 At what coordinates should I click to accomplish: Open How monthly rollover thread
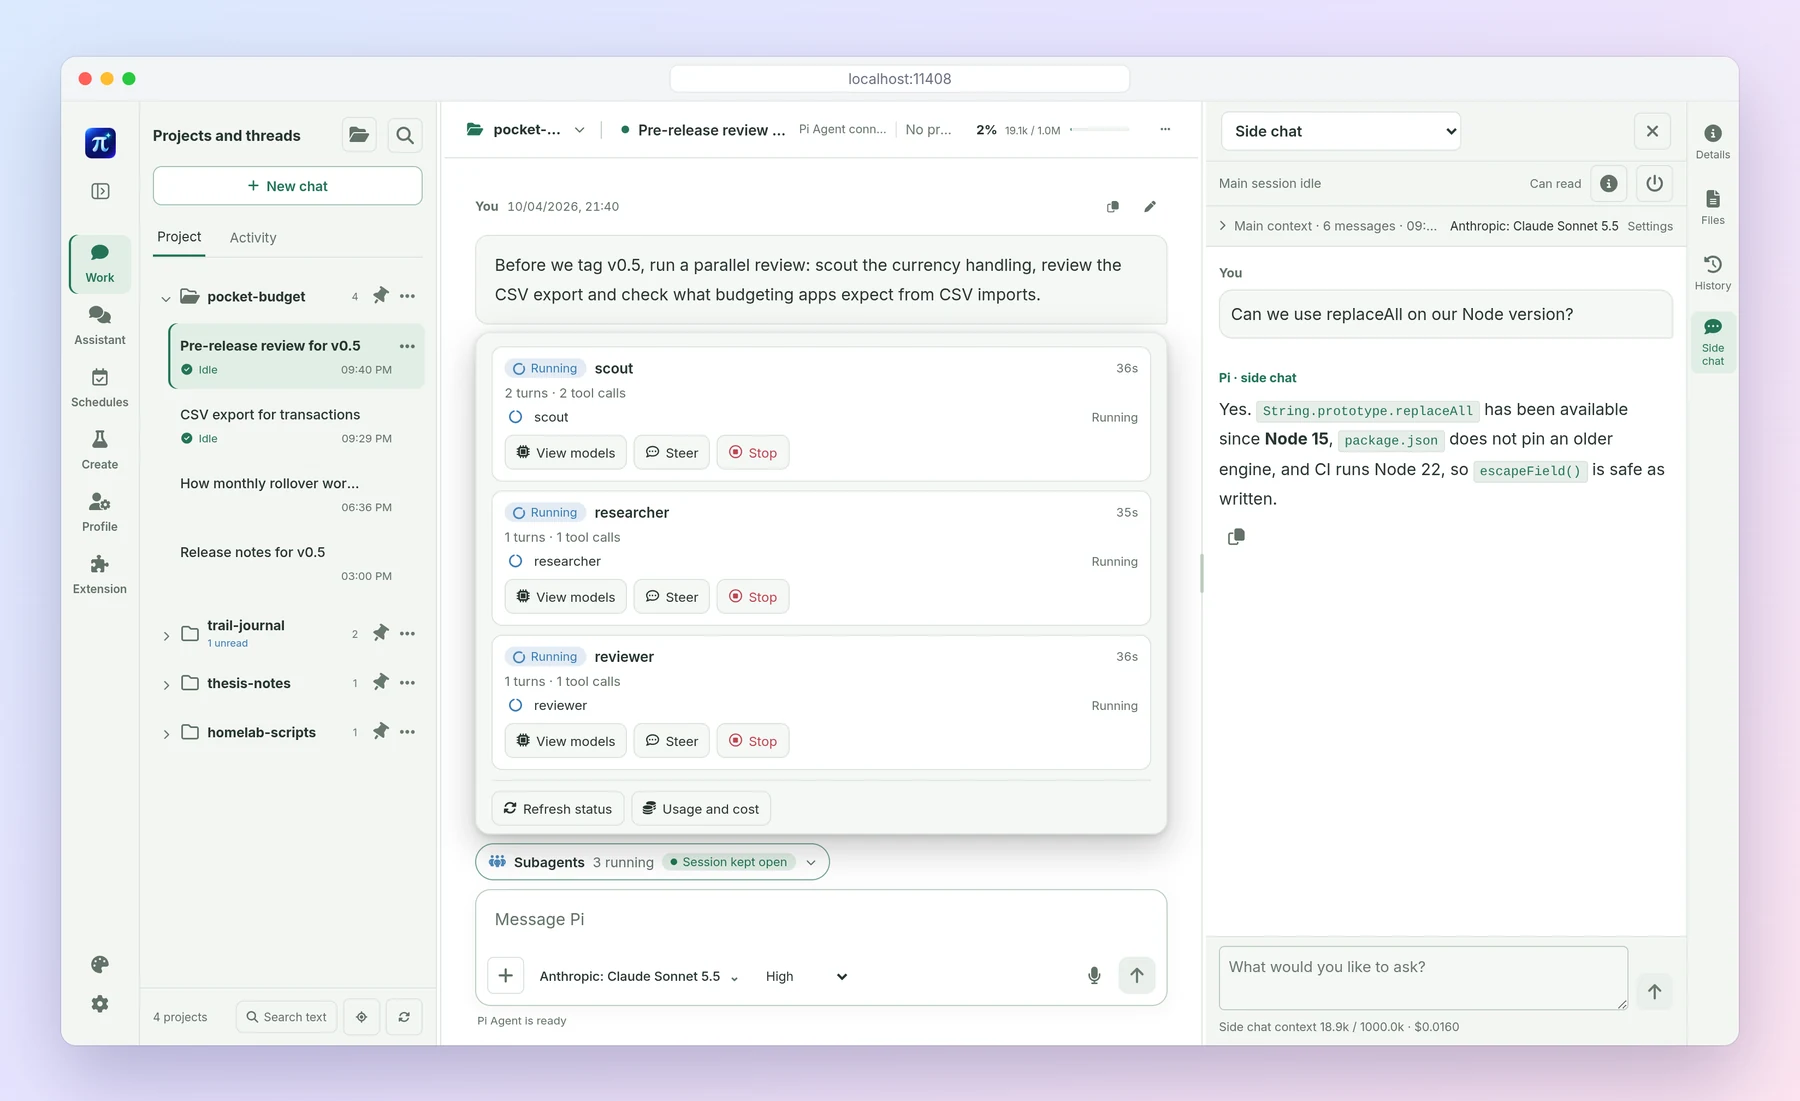point(296,495)
